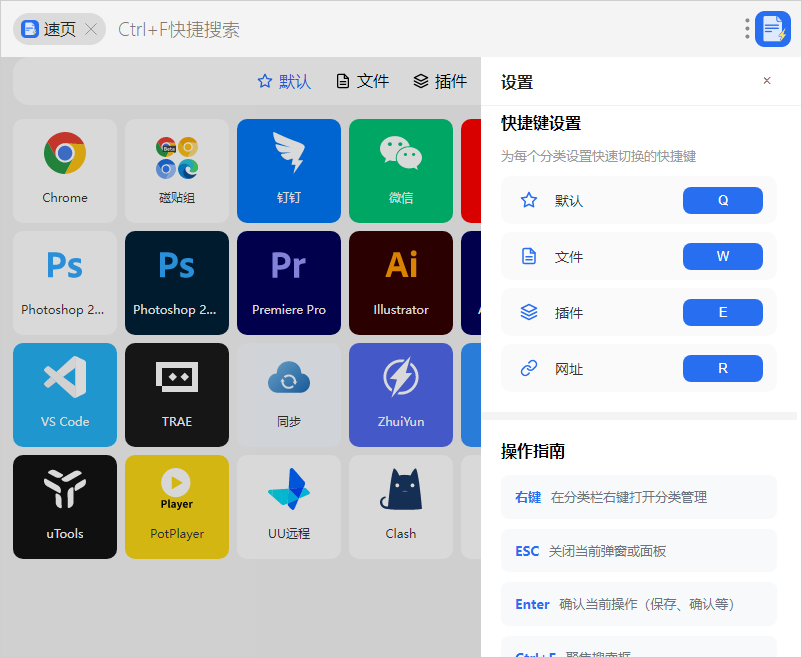This screenshot has width=802, height=658.
Task: Click the 右键 guide entry
Action: coord(639,497)
